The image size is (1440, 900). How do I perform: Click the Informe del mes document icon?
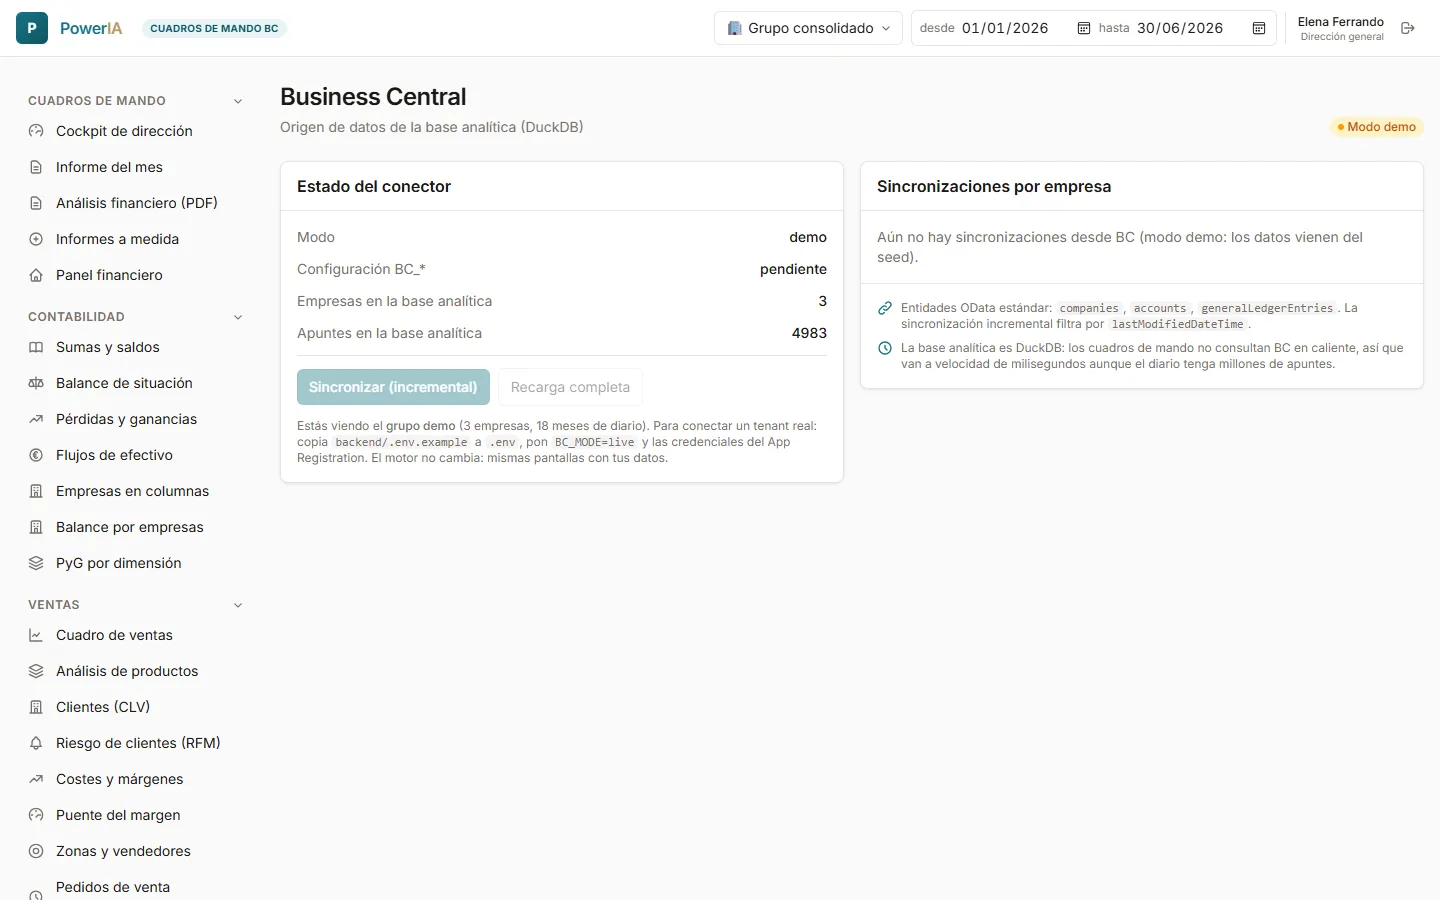point(36,167)
